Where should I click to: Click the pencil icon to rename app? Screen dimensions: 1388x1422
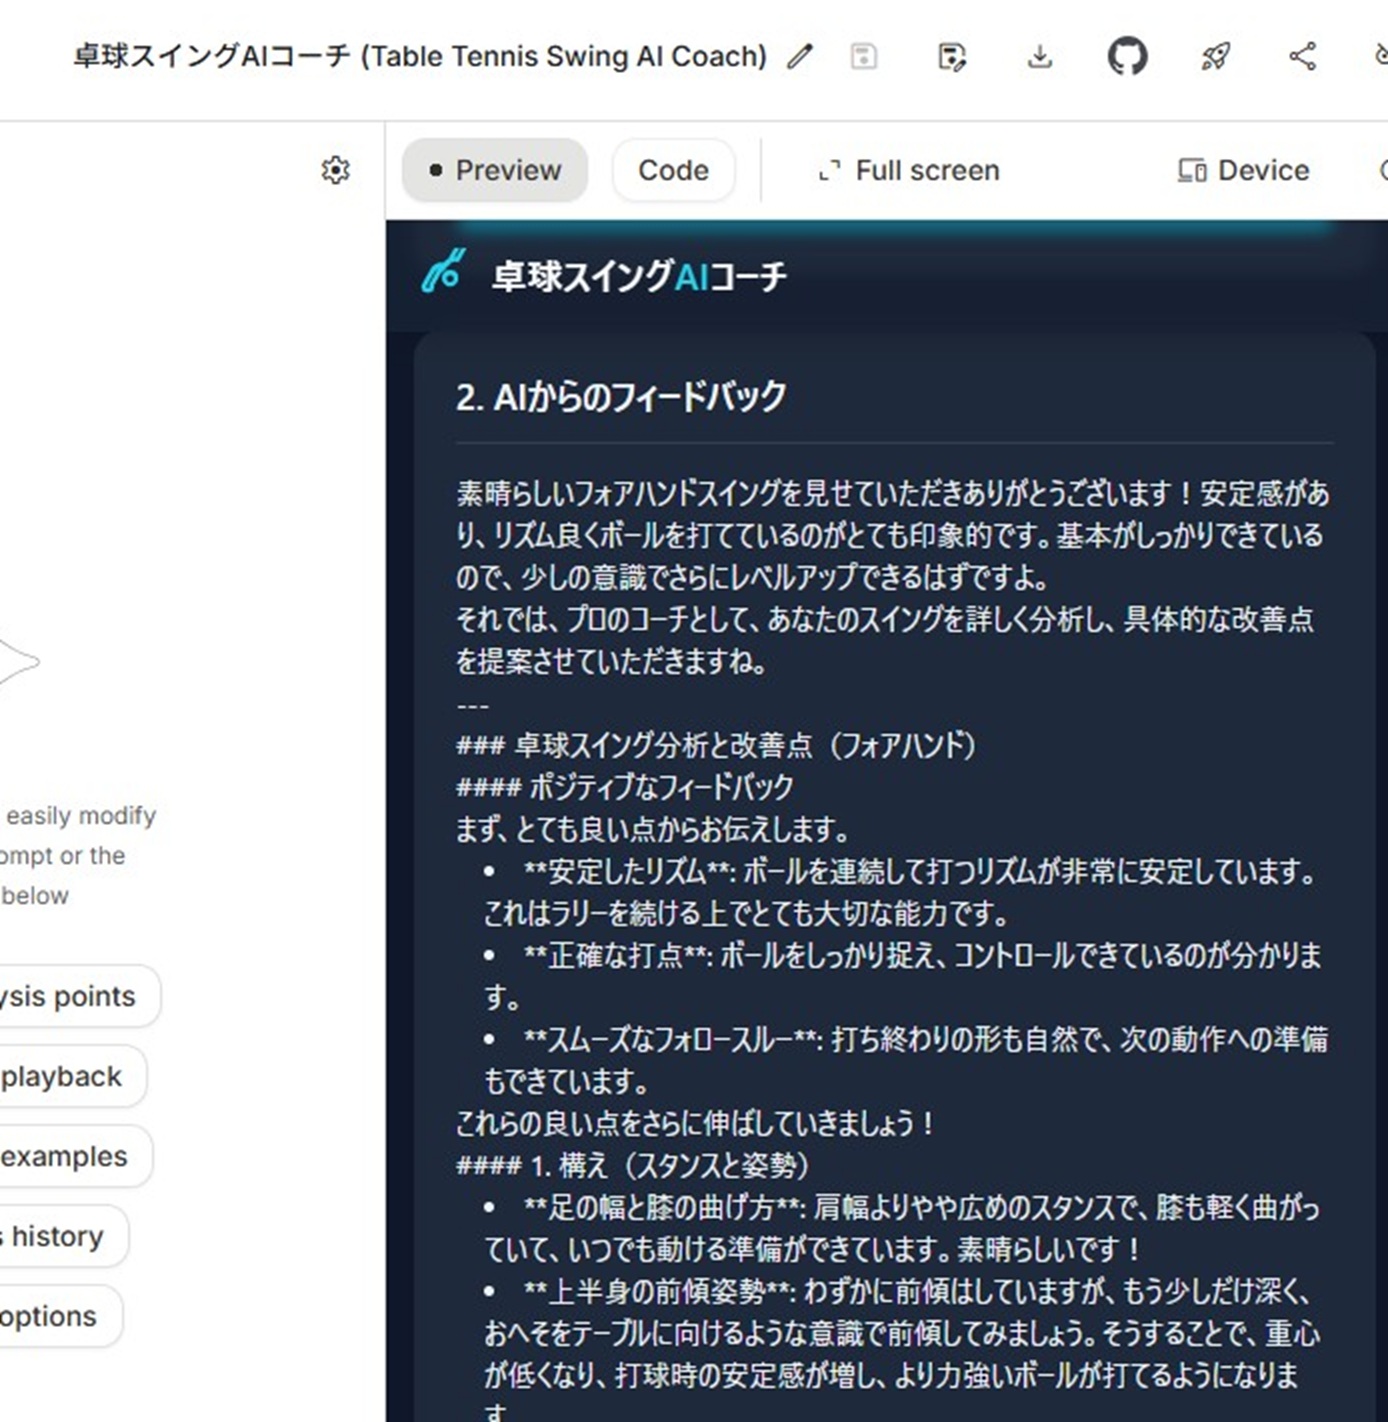tap(799, 57)
